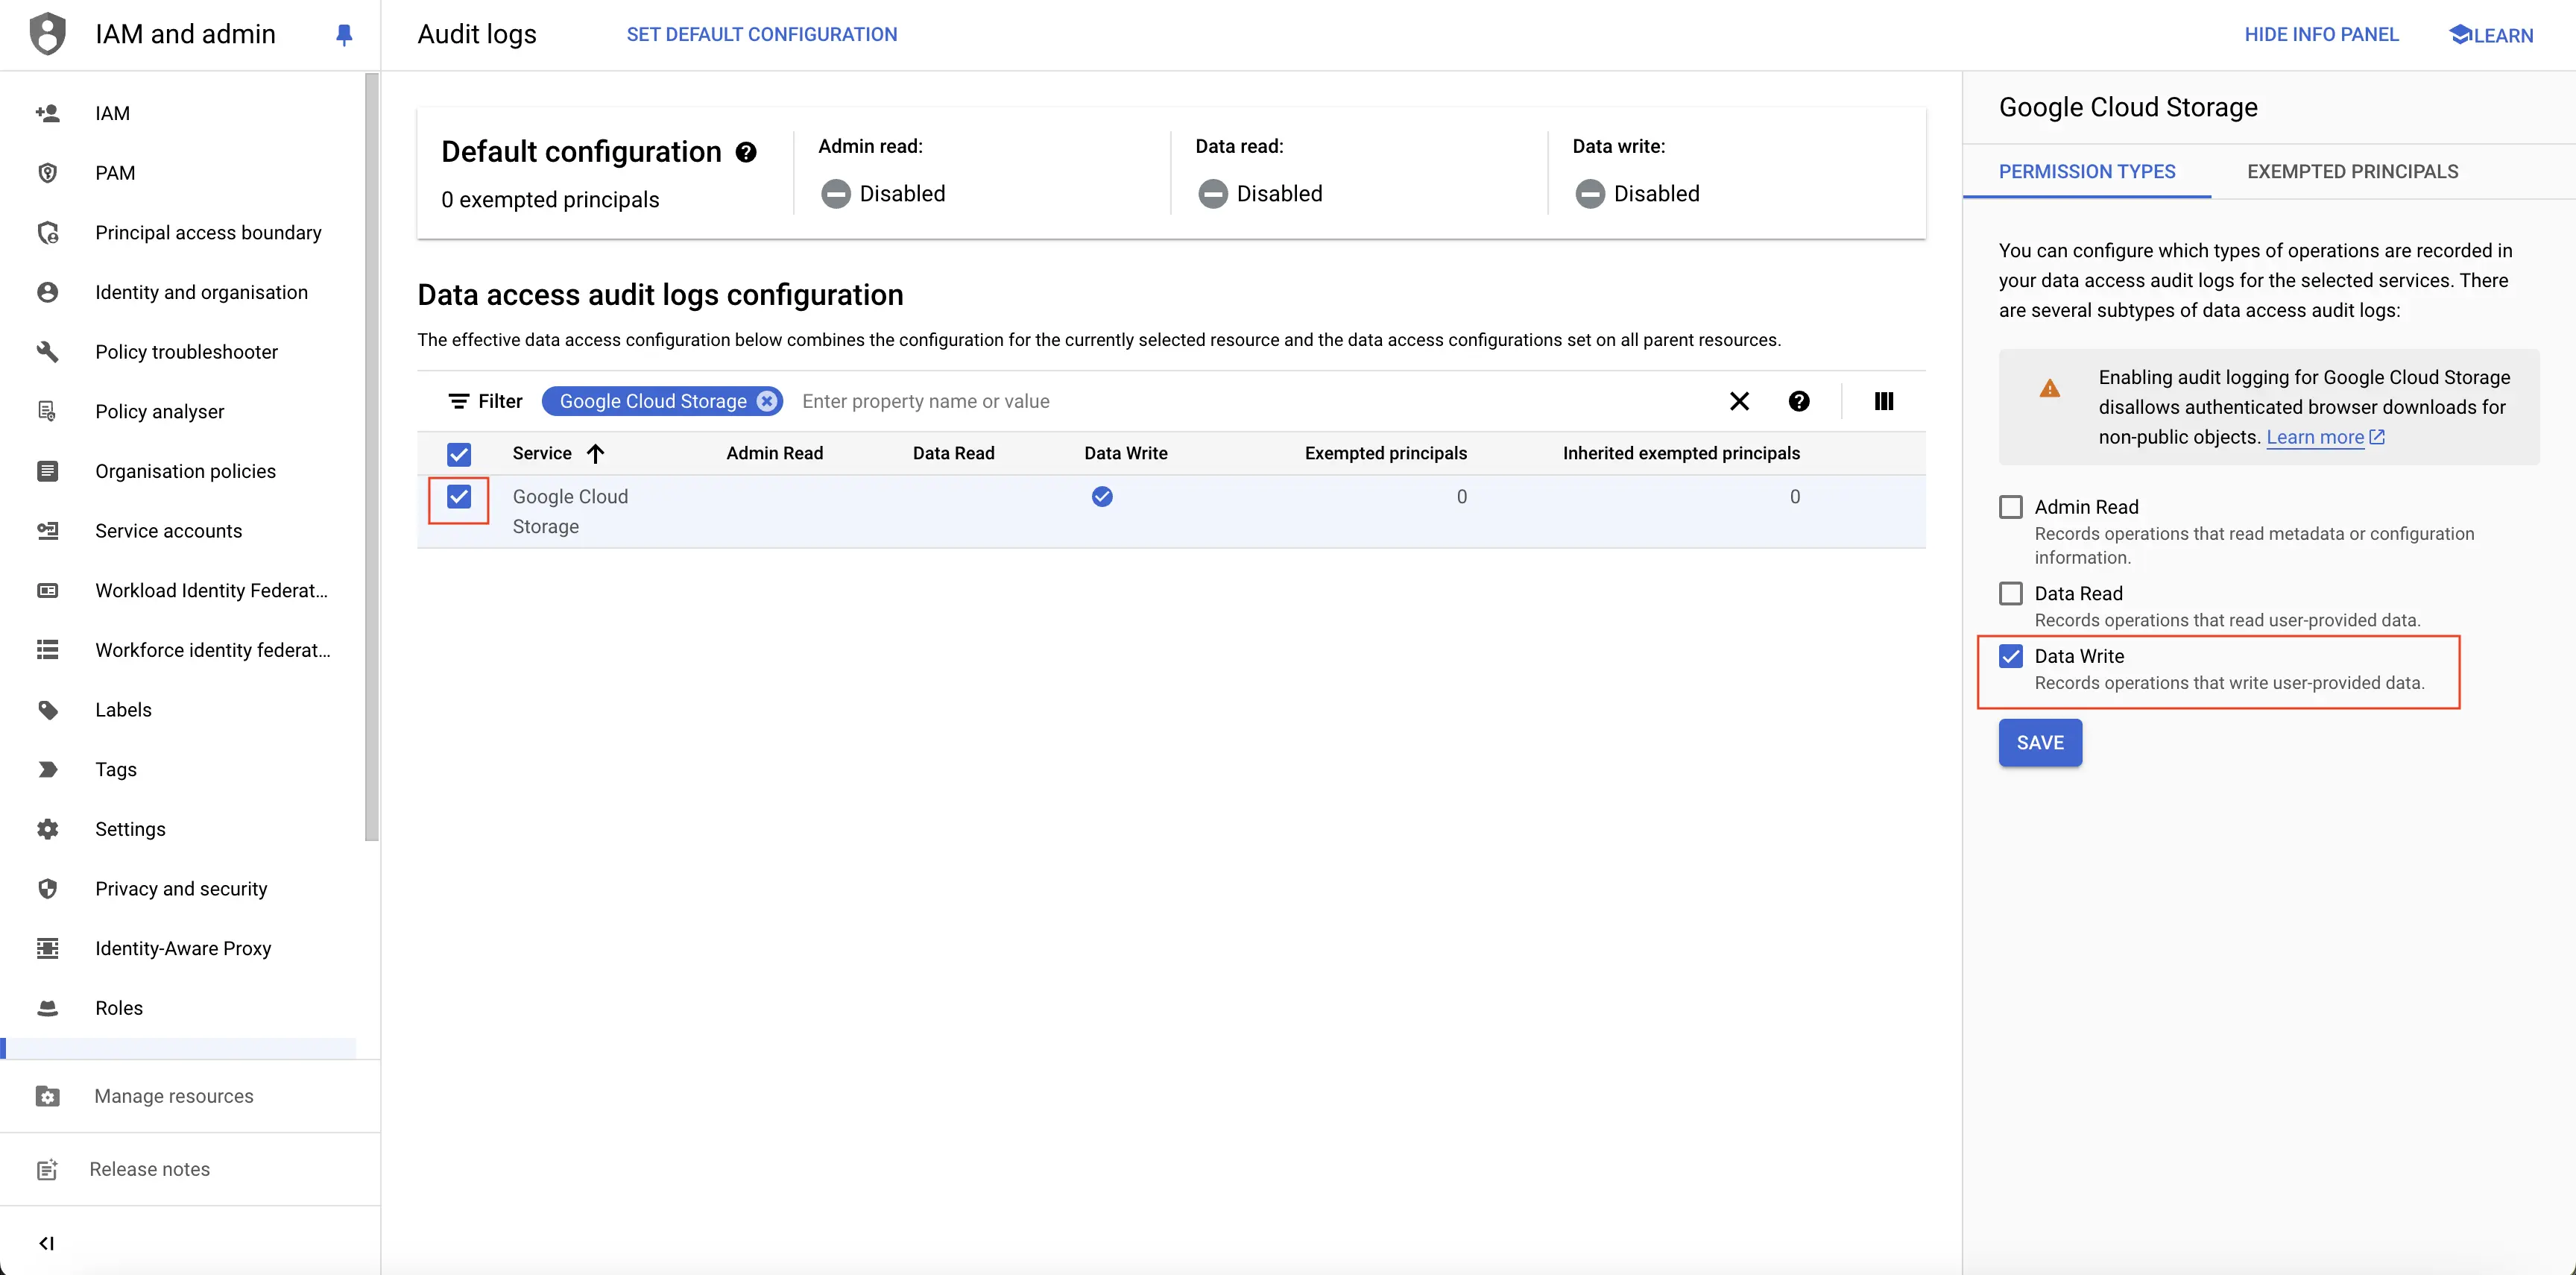Click the Service accounts key icon
2576x1275 pixels.
pyautogui.click(x=47, y=531)
